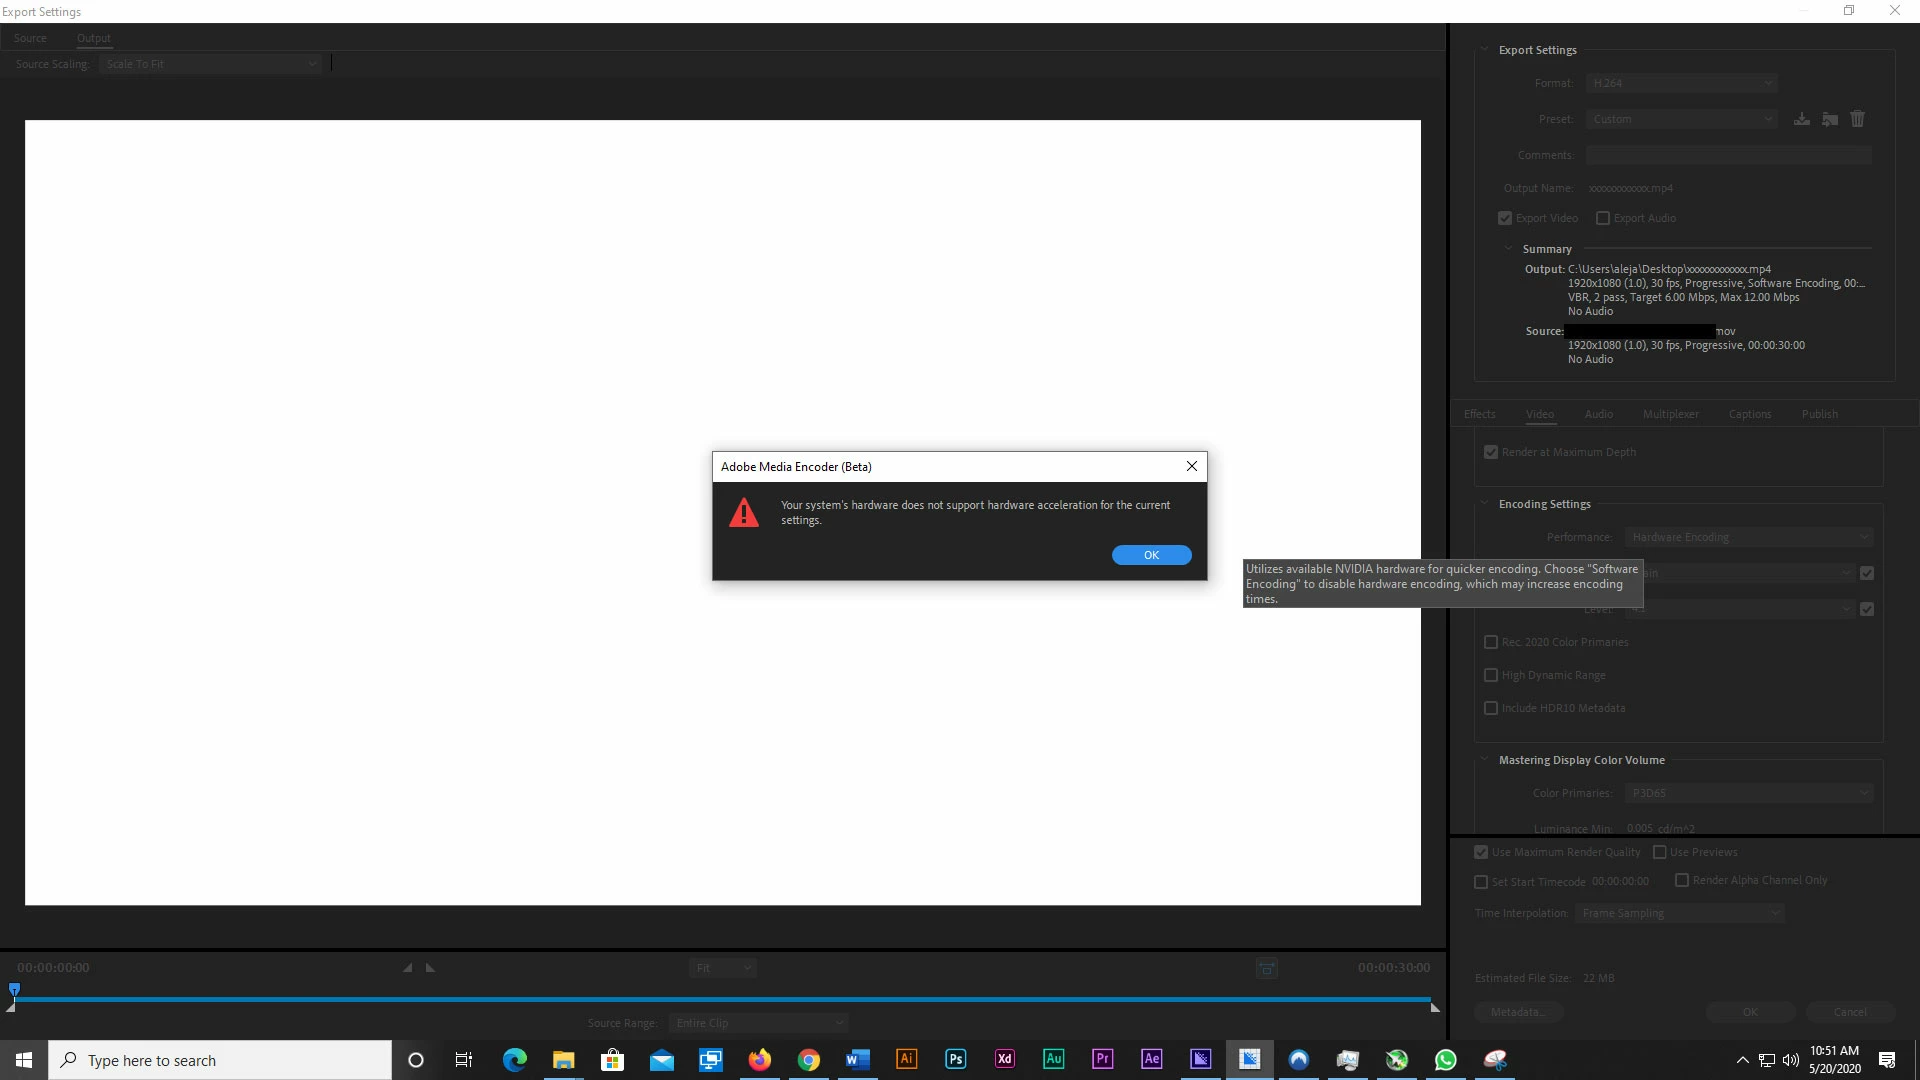The width and height of the screenshot is (1920, 1080).
Task: Click the blue timeline playhead
Action: coord(14,989)
